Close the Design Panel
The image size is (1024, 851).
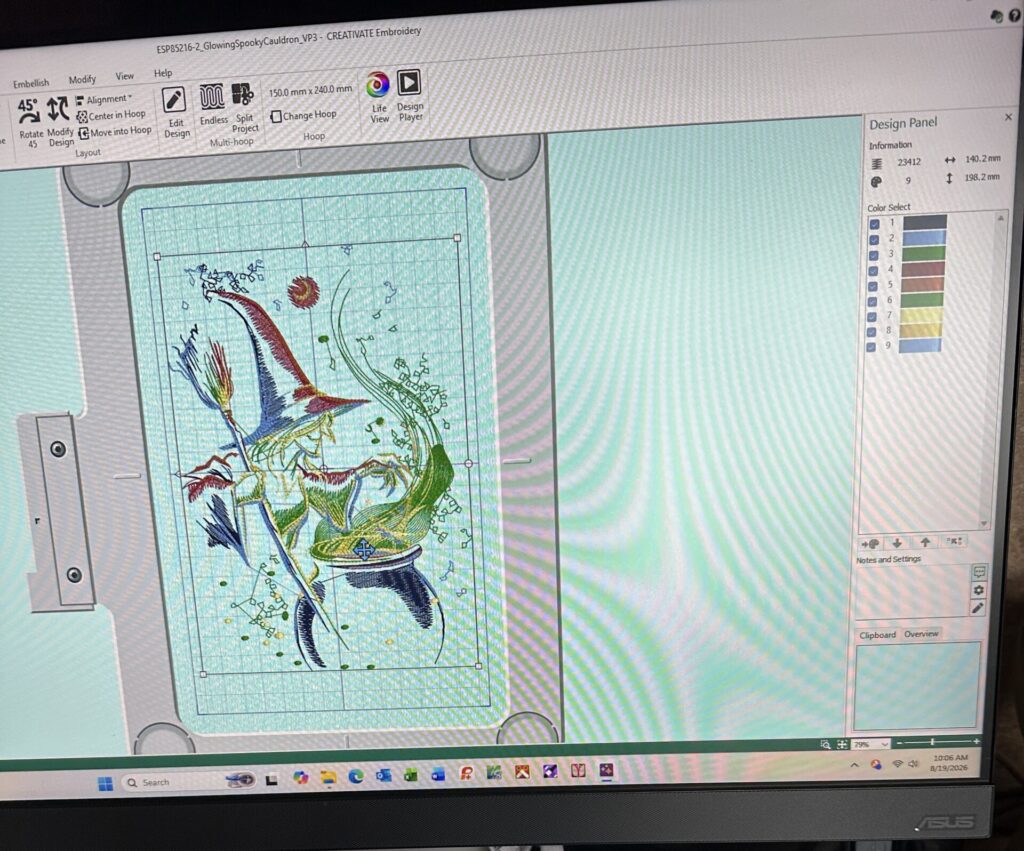[1008, 117]
